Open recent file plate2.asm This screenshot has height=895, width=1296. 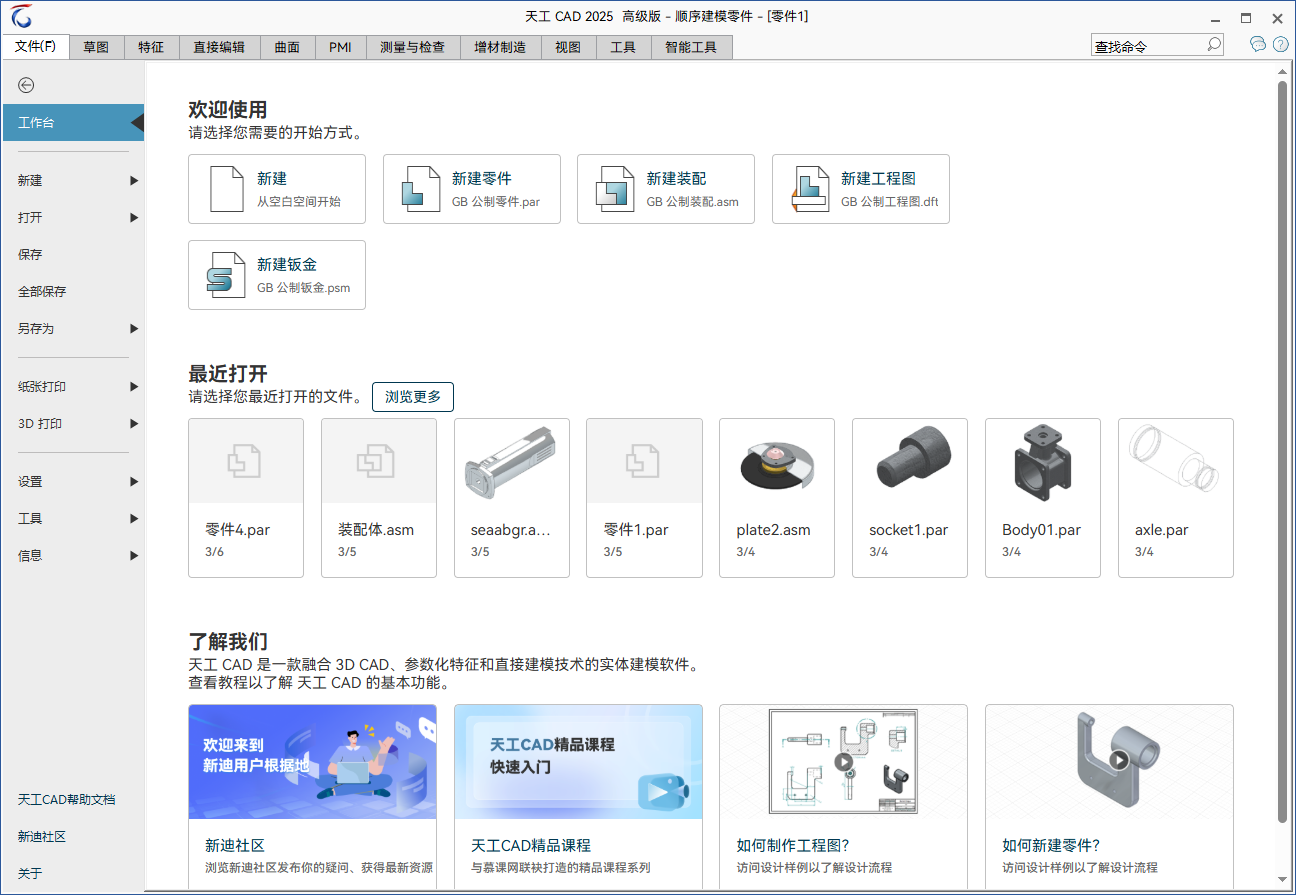(x=777, y=498)
